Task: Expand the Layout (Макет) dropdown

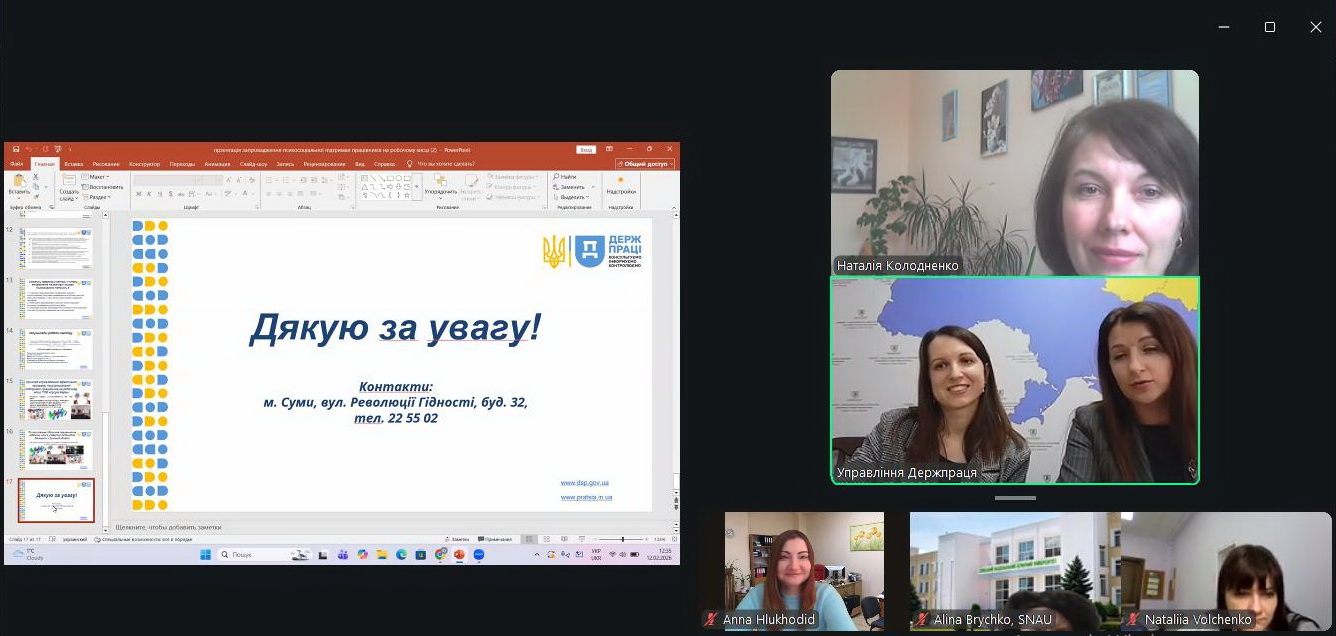Action: coord(98,177)
